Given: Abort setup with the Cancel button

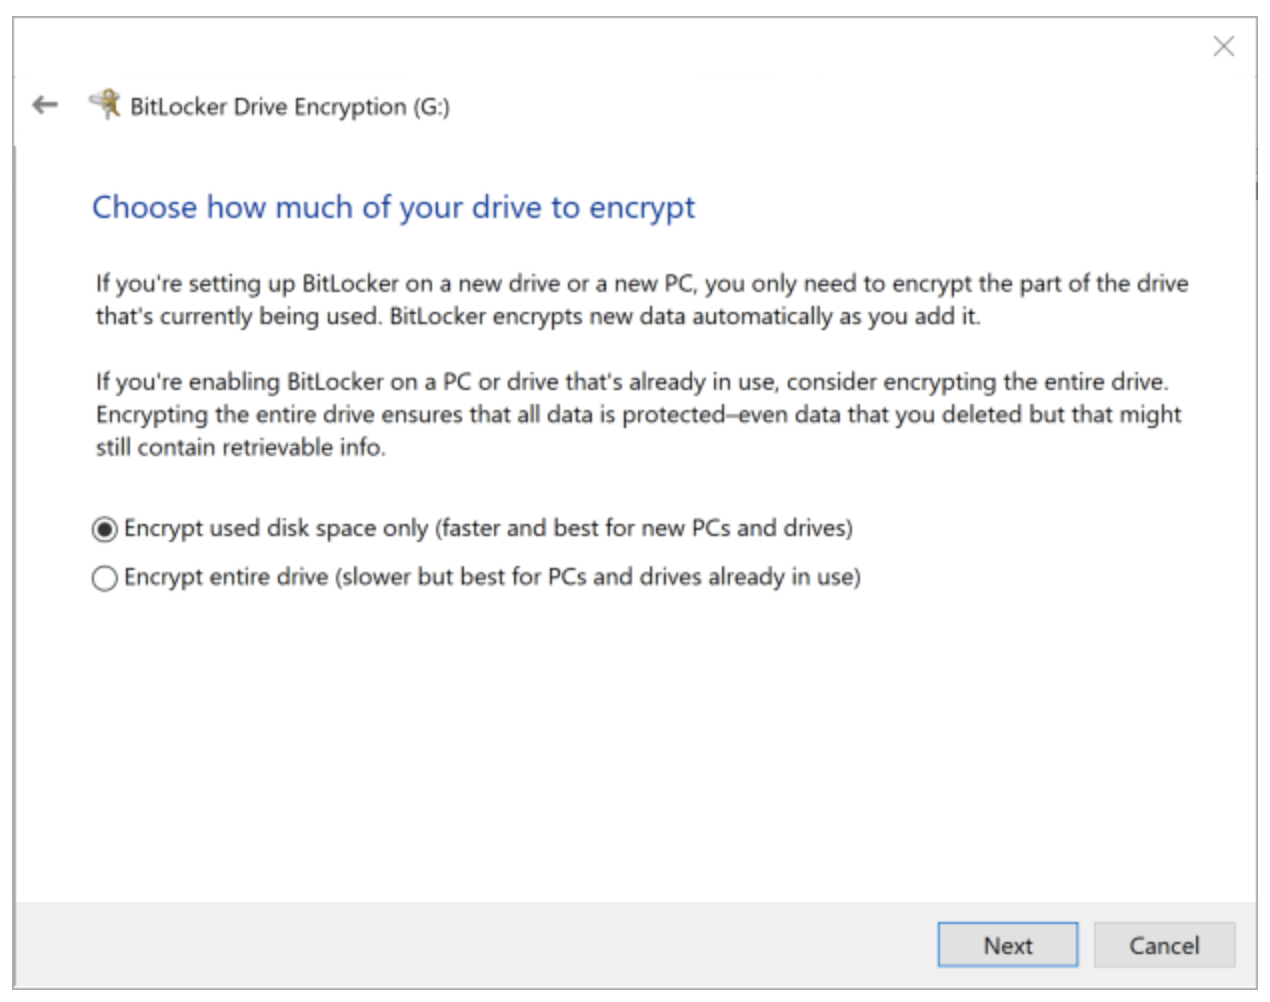Looking at the screenshot, I should click(x=1164, y=945).
